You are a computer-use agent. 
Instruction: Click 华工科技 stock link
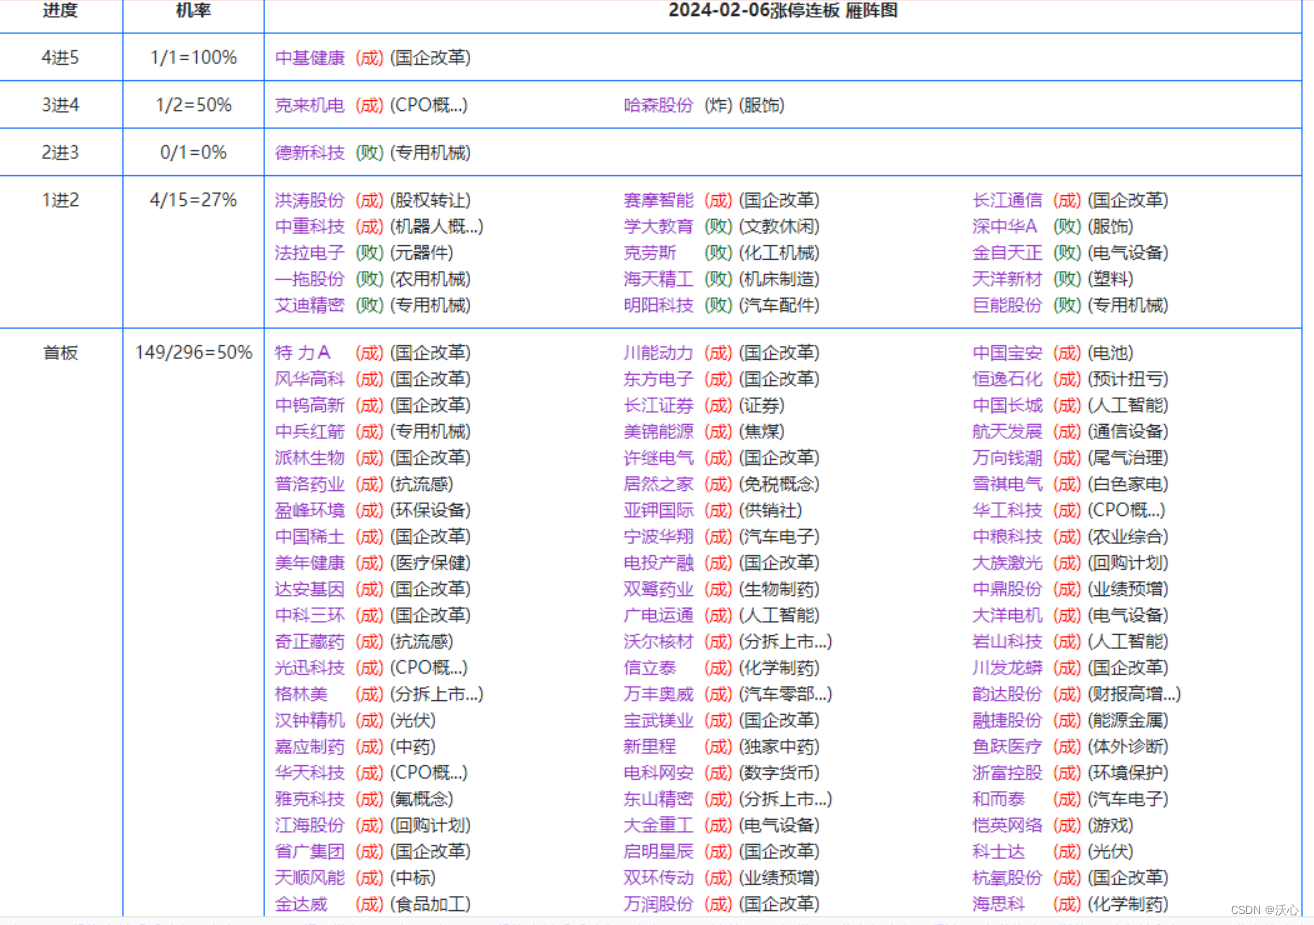pyautogui.click(x=1007, y=510)
